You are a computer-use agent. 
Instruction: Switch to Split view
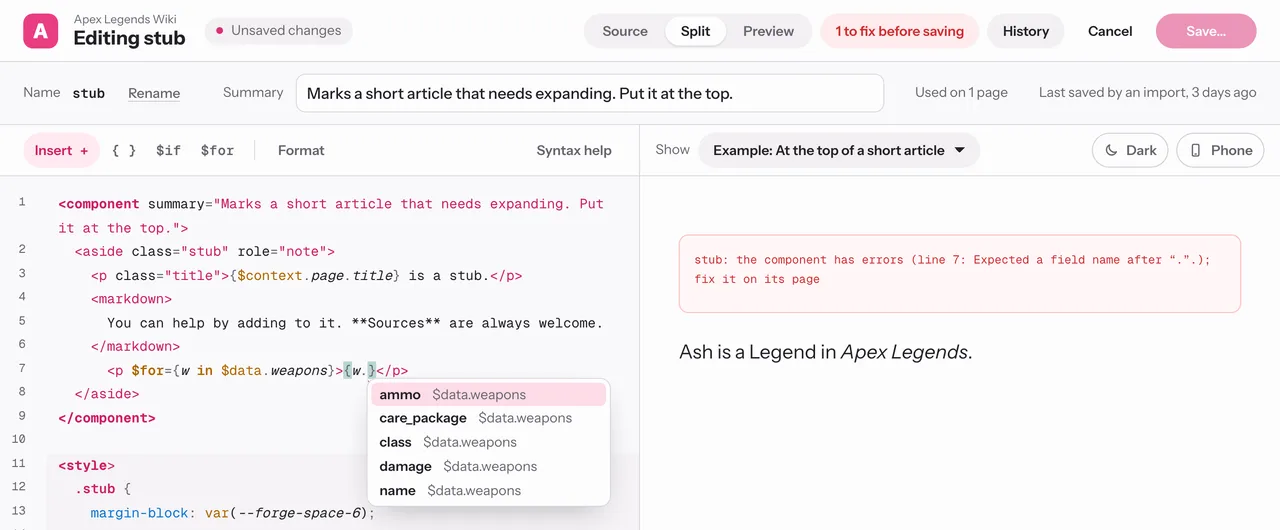coord(696,31)
